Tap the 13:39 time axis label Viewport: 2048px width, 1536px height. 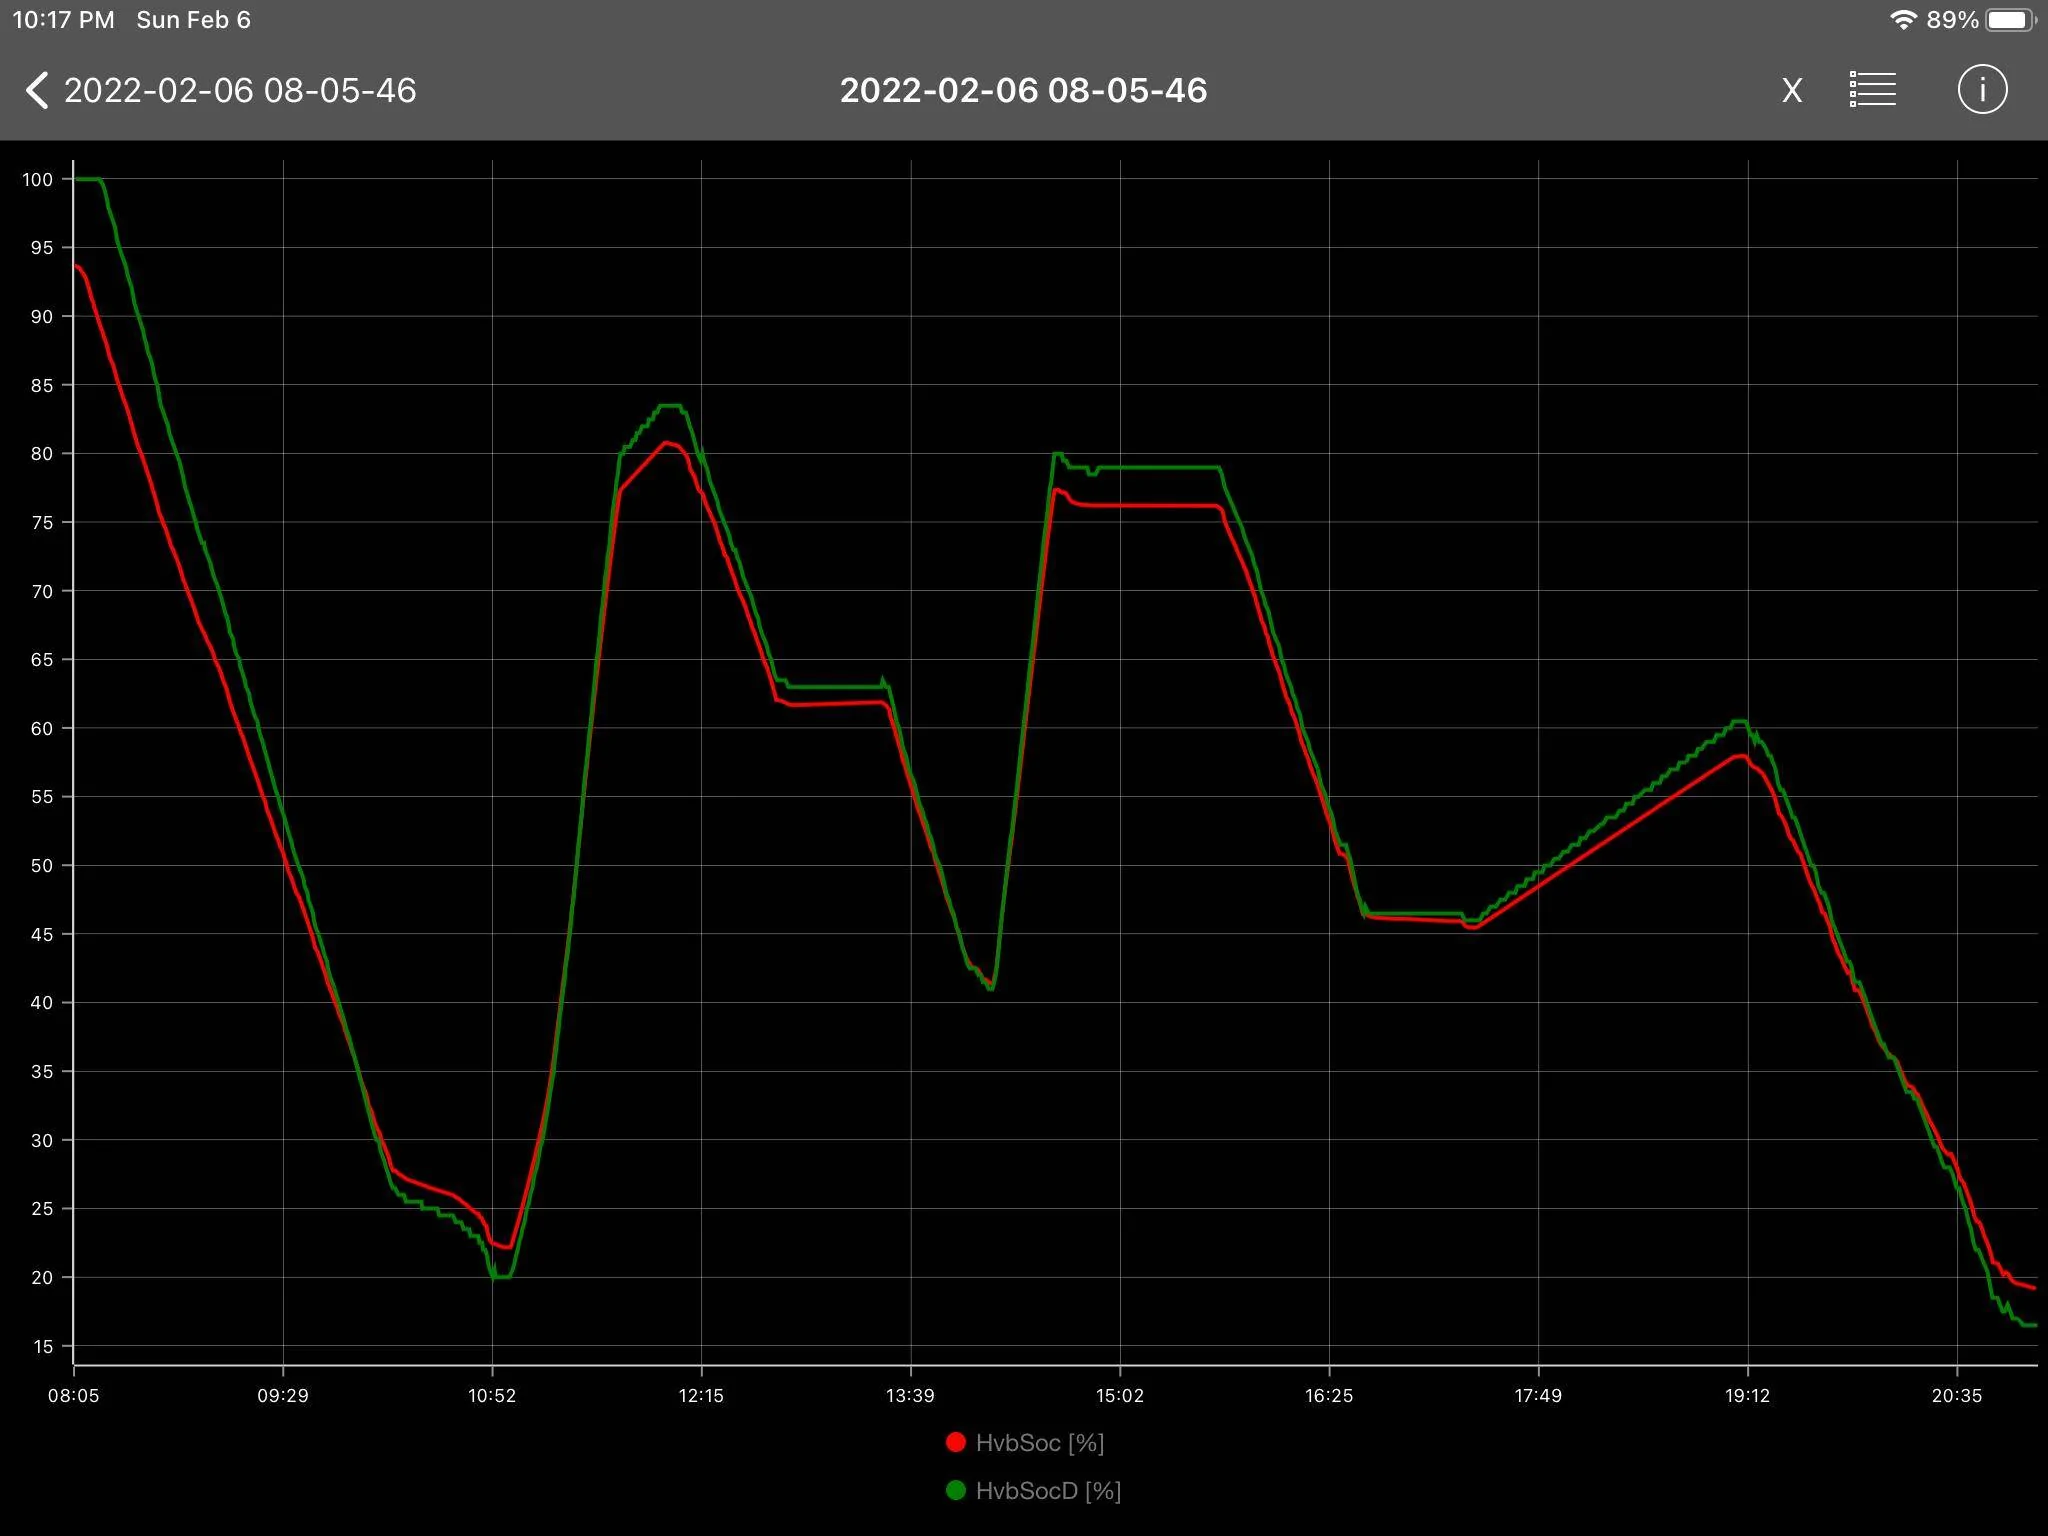[910, 1395]
